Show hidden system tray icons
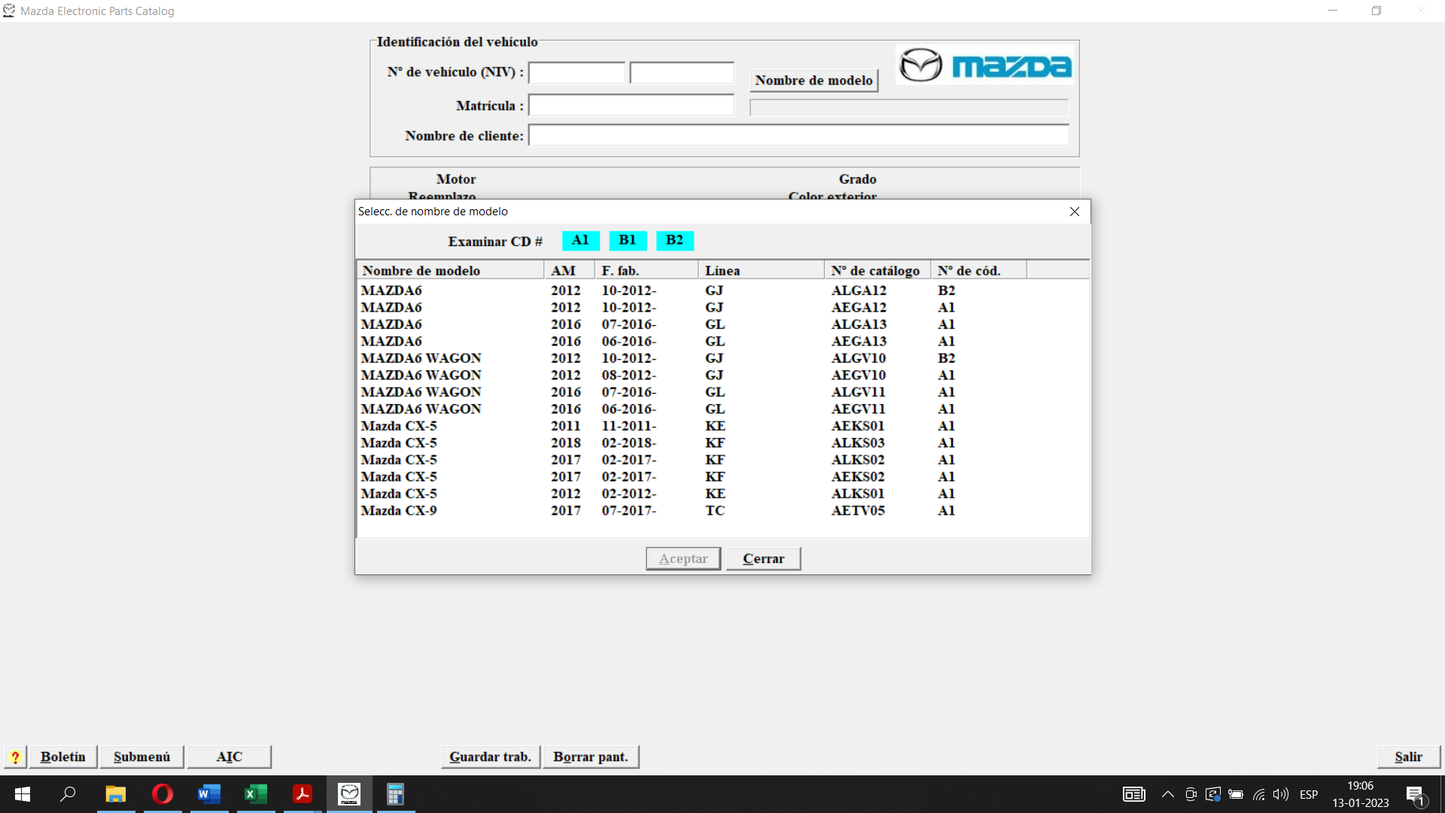The height and width of the screenshot is (813, 1445). 1167,795
